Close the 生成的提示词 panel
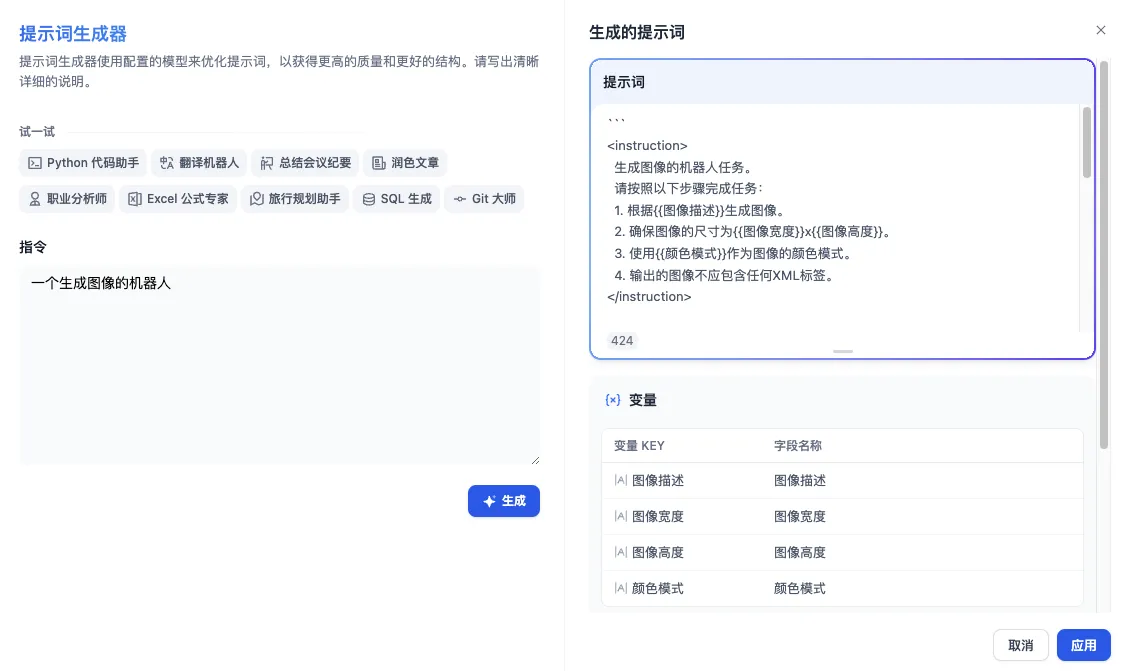1129x671 pixels. (1100, 31)
